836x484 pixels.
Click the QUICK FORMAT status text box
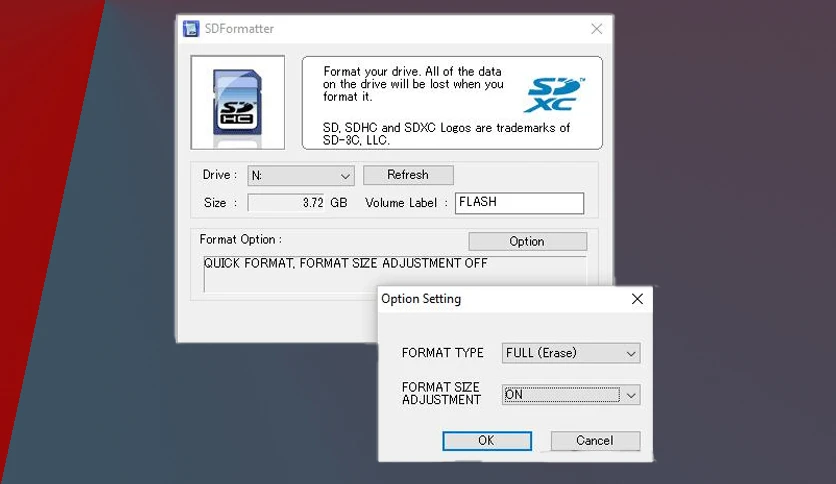[x=395, y=273]
